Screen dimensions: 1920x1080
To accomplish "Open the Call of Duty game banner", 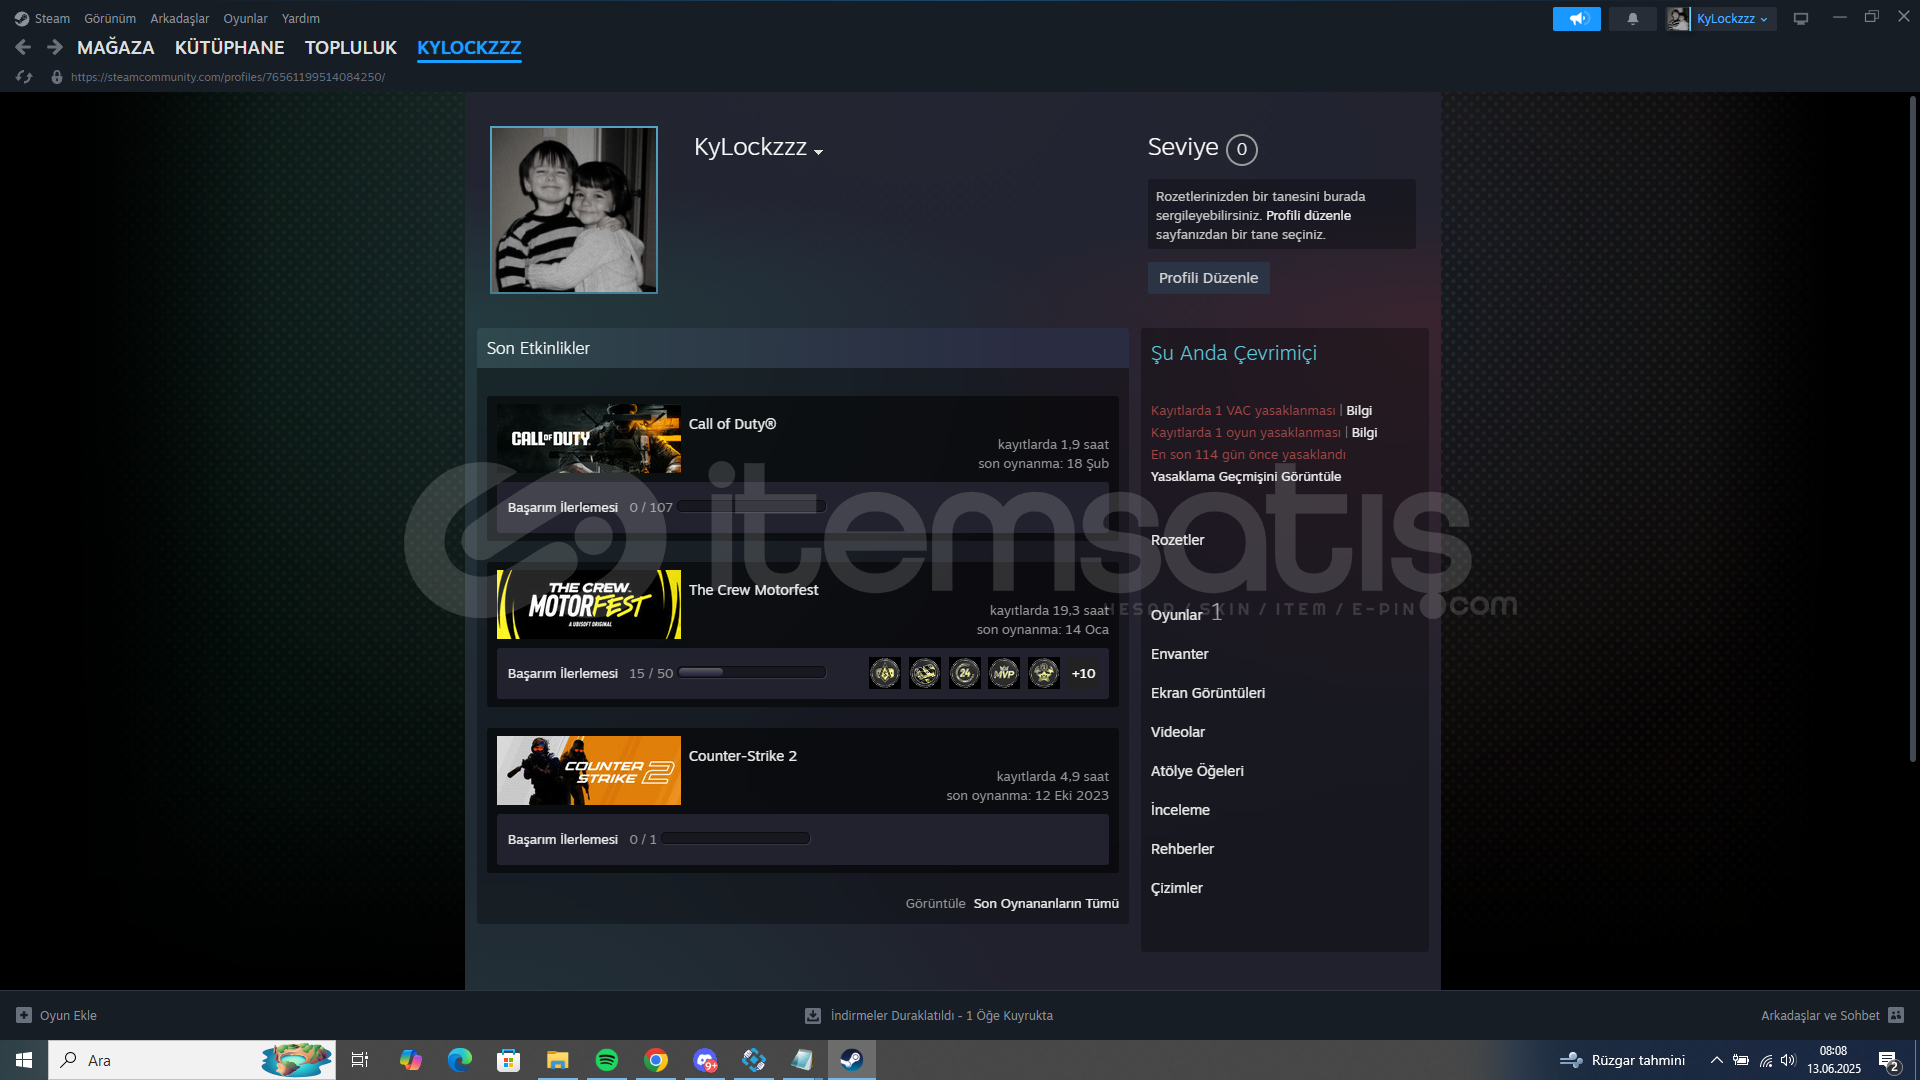I will [589, 439].
